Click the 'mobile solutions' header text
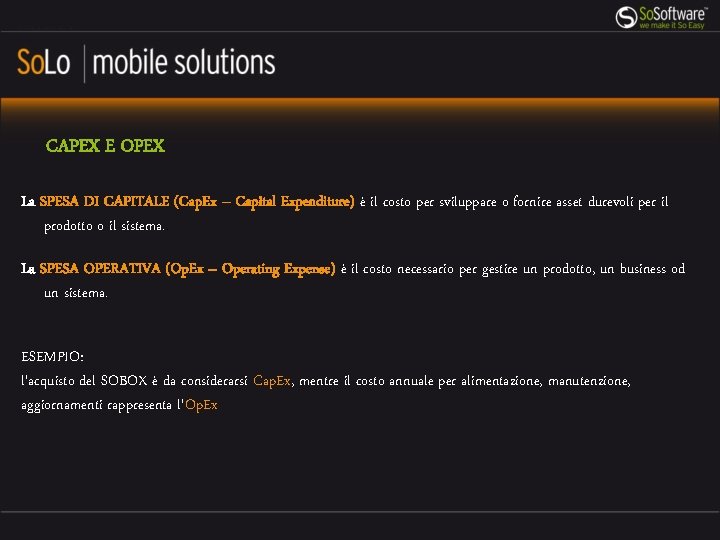This screenshot has width=720, height=540. point(185,63)
